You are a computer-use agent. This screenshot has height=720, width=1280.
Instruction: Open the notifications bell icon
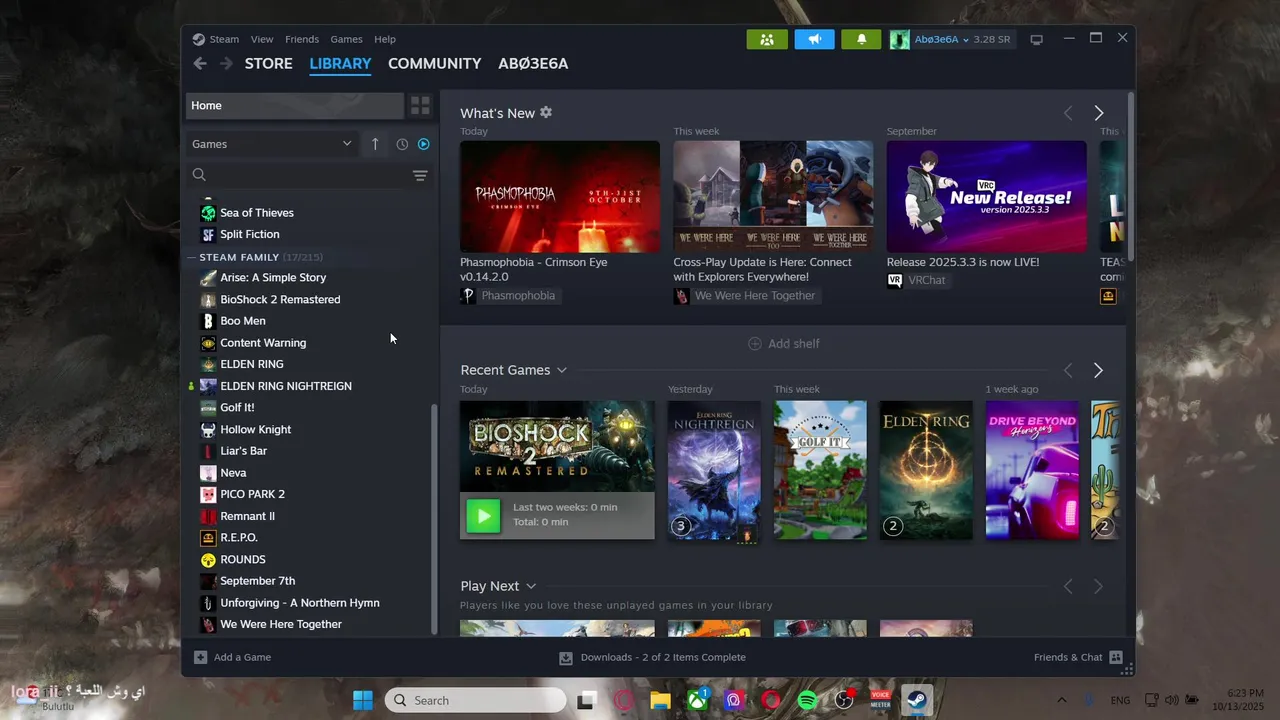(x=861, y=39)
